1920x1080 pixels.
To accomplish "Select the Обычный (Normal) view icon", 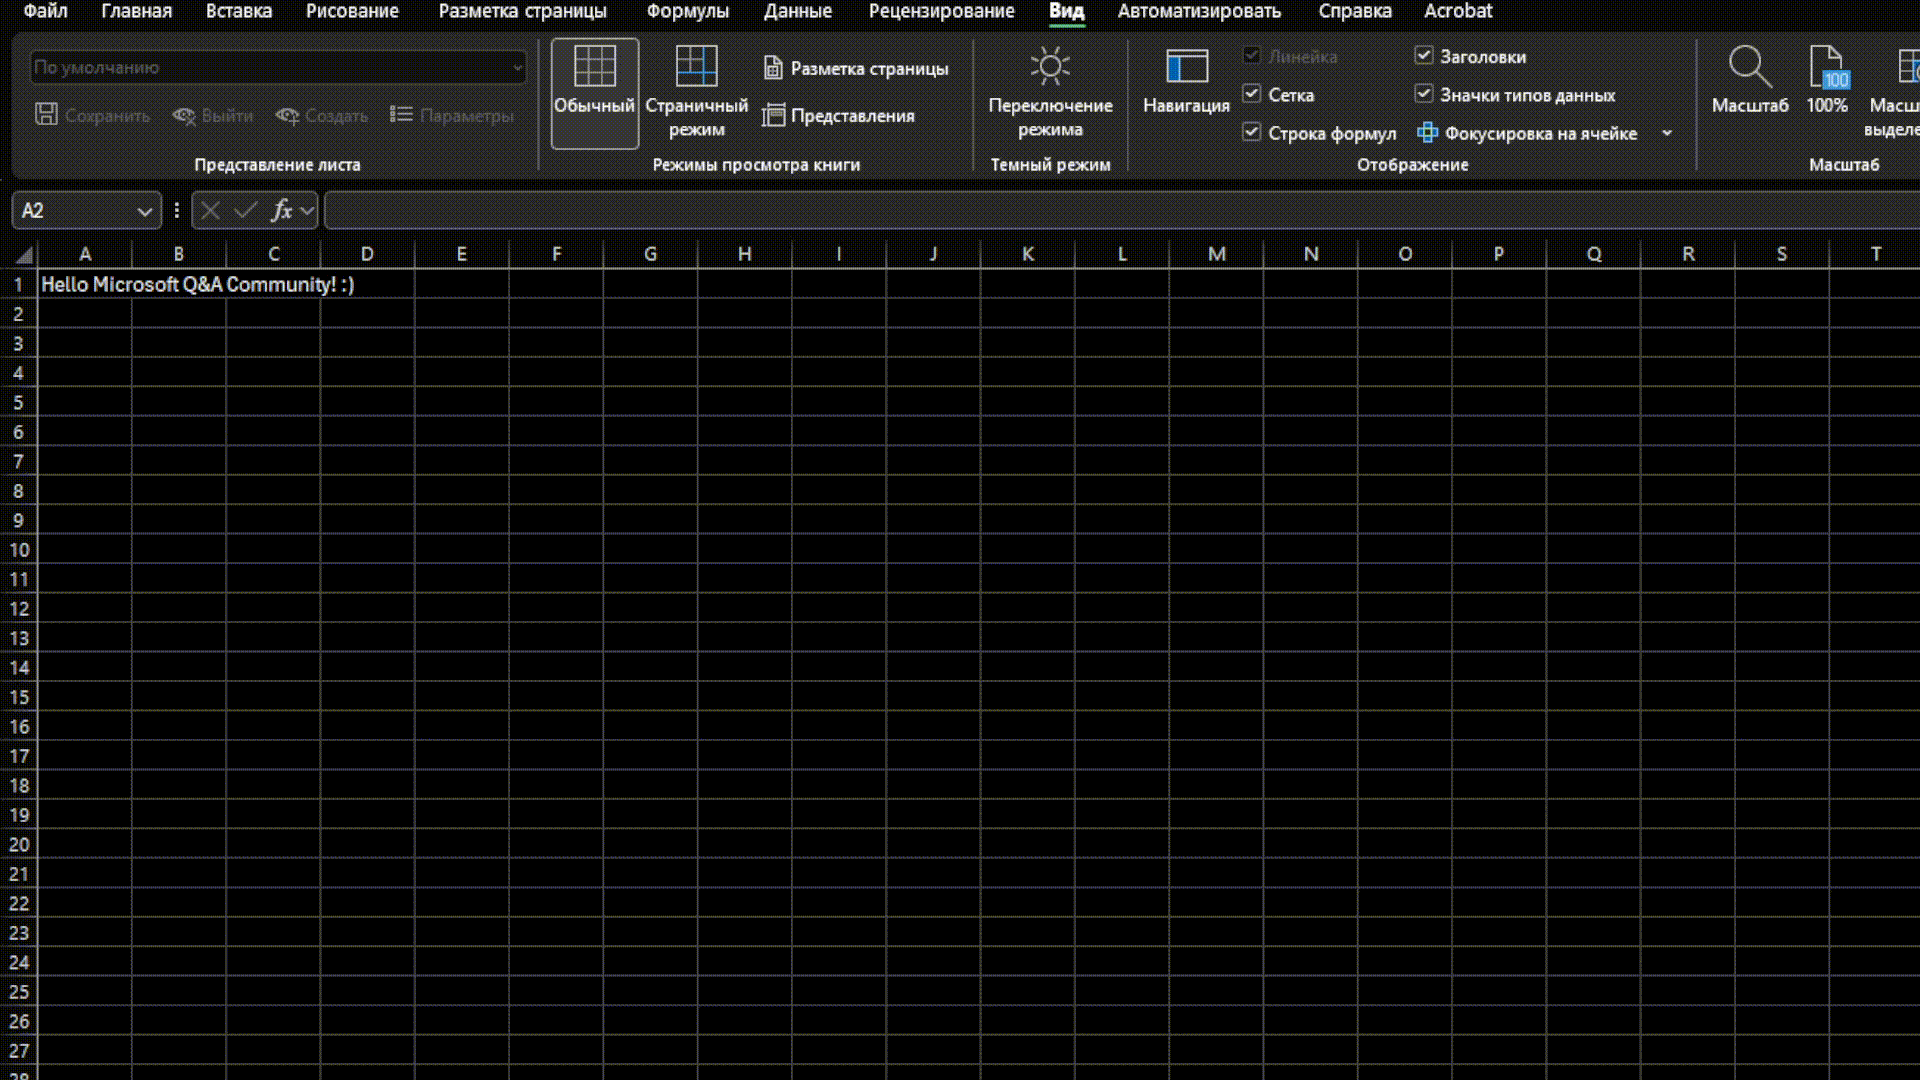I will pyautogui.click(x=594, y=93).
